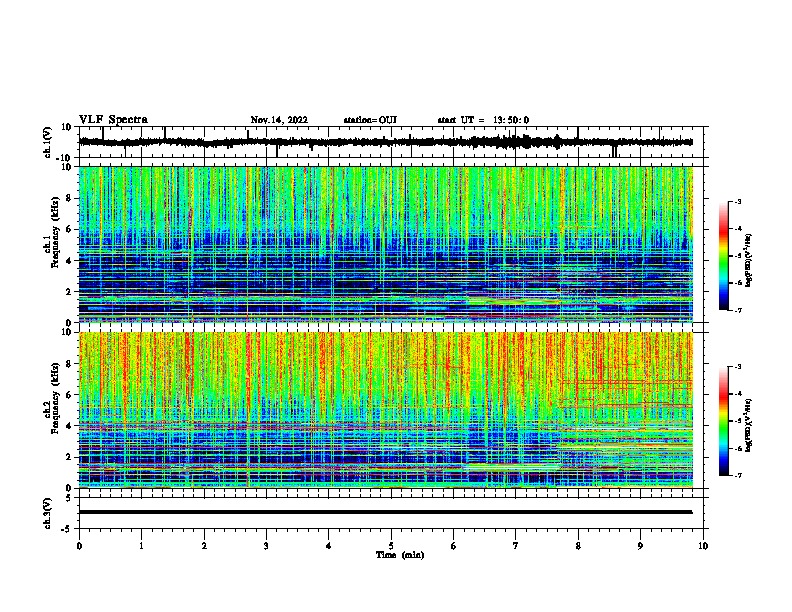792x612 pixels.
Task: Click the '5' tick on ch.3(V) axis
Action: click(70, 498)
